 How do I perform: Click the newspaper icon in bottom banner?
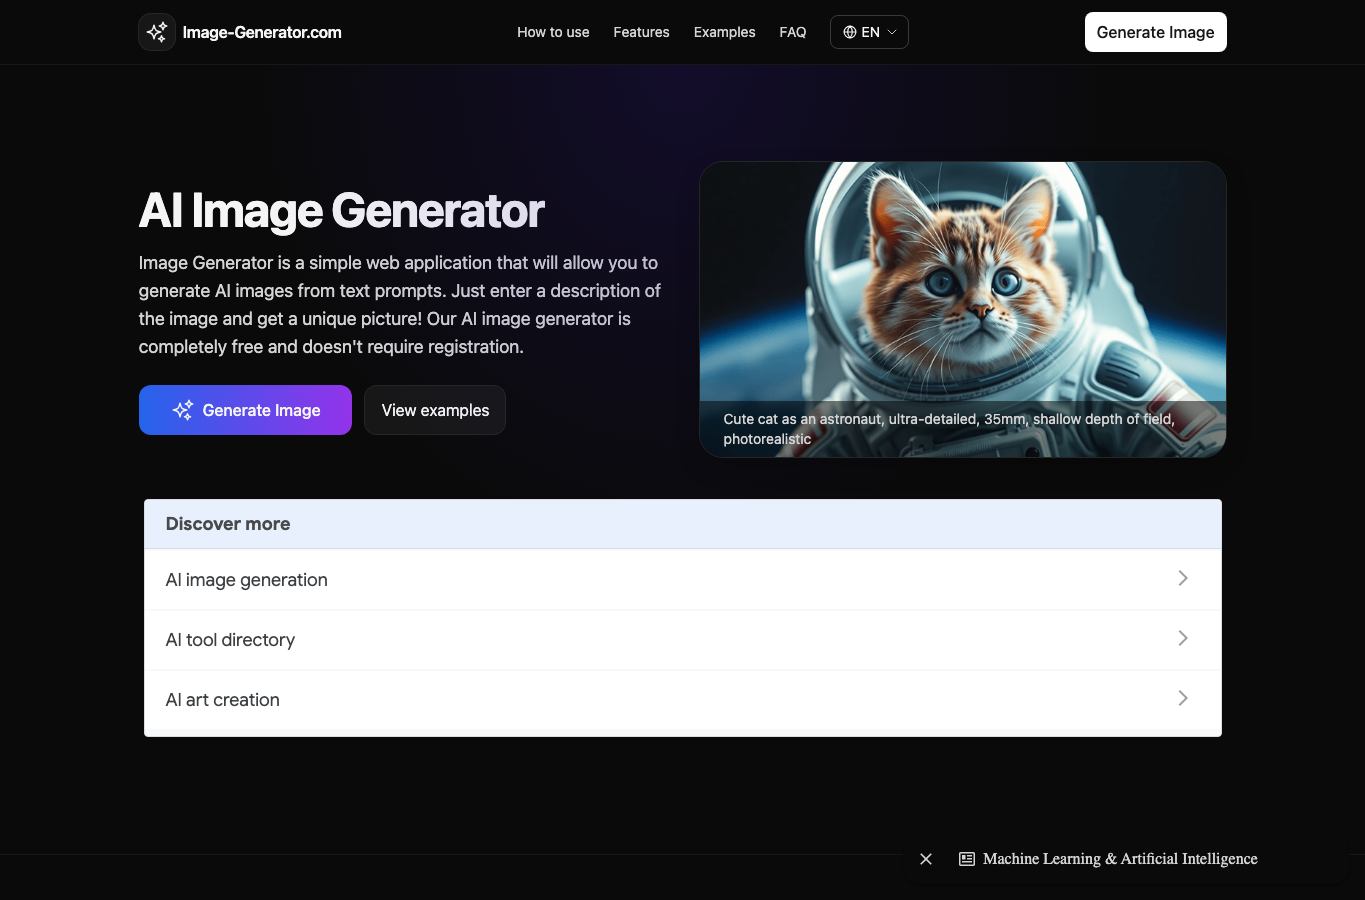click(x=967, y=859)
